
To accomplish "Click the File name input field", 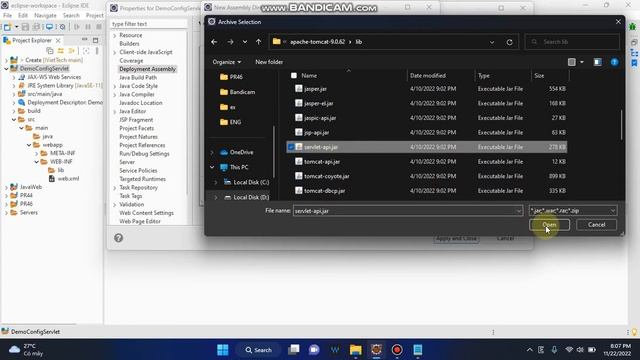I will pos(404,211).
